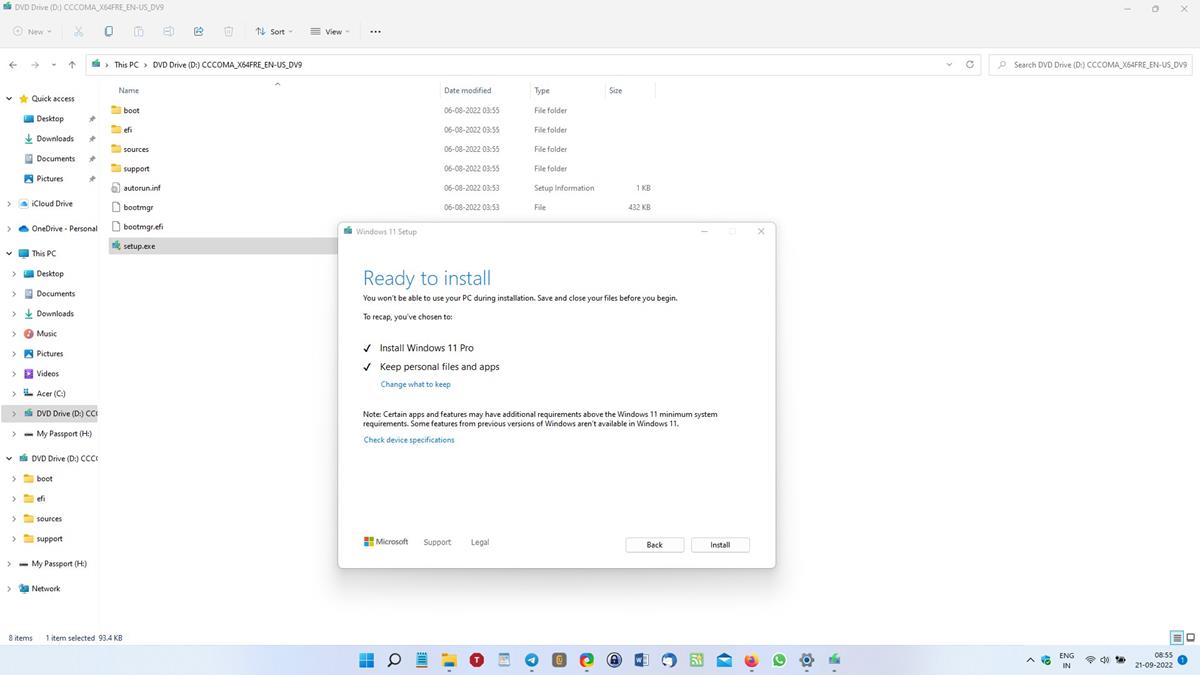Click ENG IN language indicator
Viewport: 1200px width, 675px height.
click(1066, 660)
